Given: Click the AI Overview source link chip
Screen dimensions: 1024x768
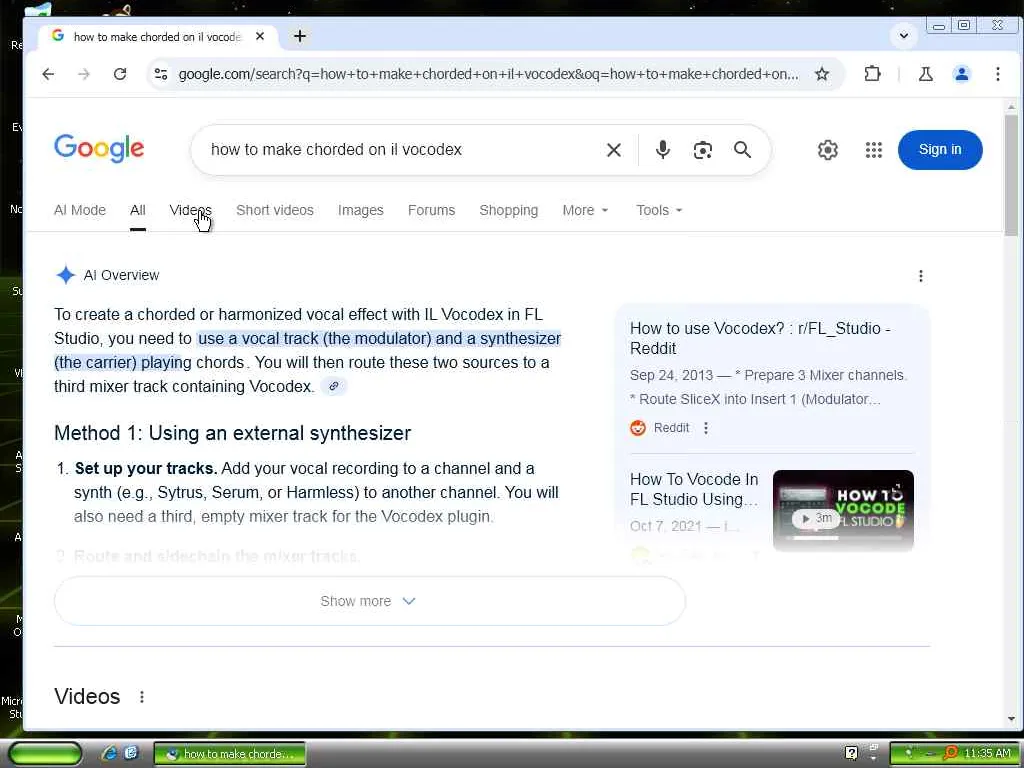Looking at the screenshot, I should [x=334, y=386].
